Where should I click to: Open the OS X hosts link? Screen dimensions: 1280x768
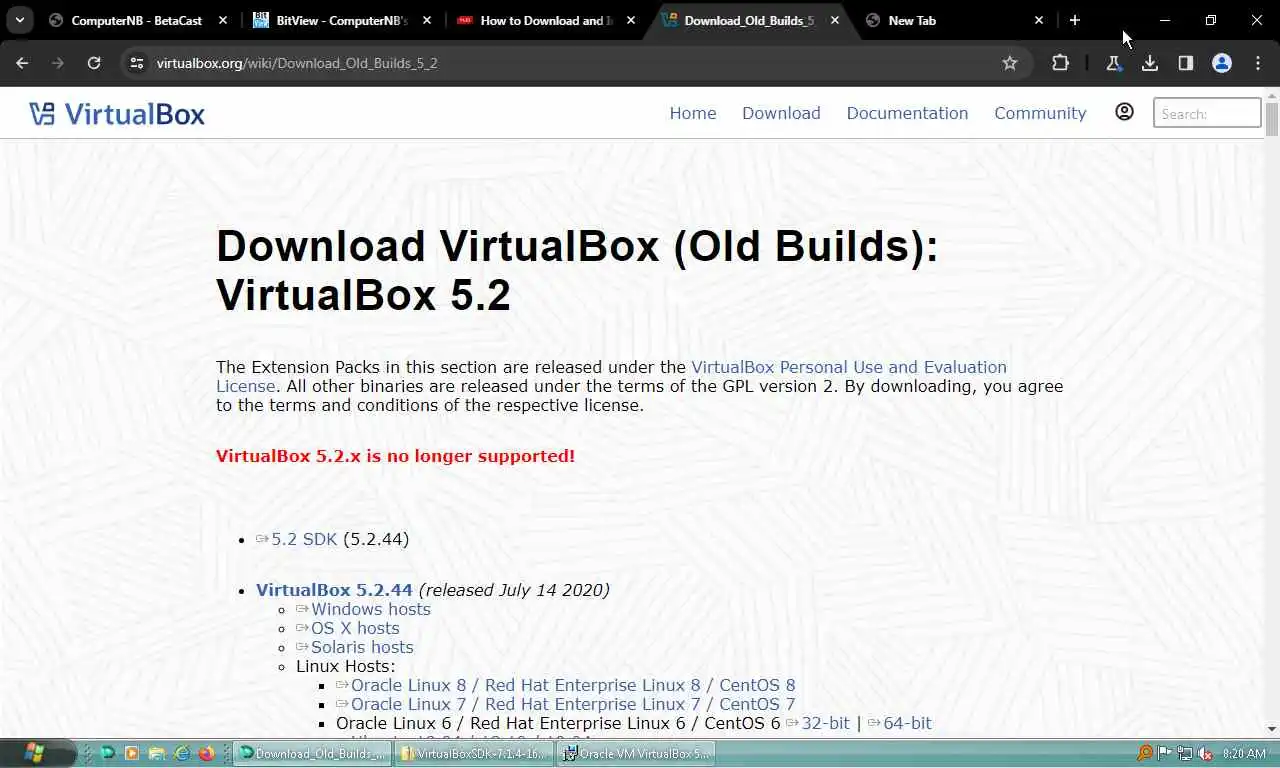click(x=355, y=628)
